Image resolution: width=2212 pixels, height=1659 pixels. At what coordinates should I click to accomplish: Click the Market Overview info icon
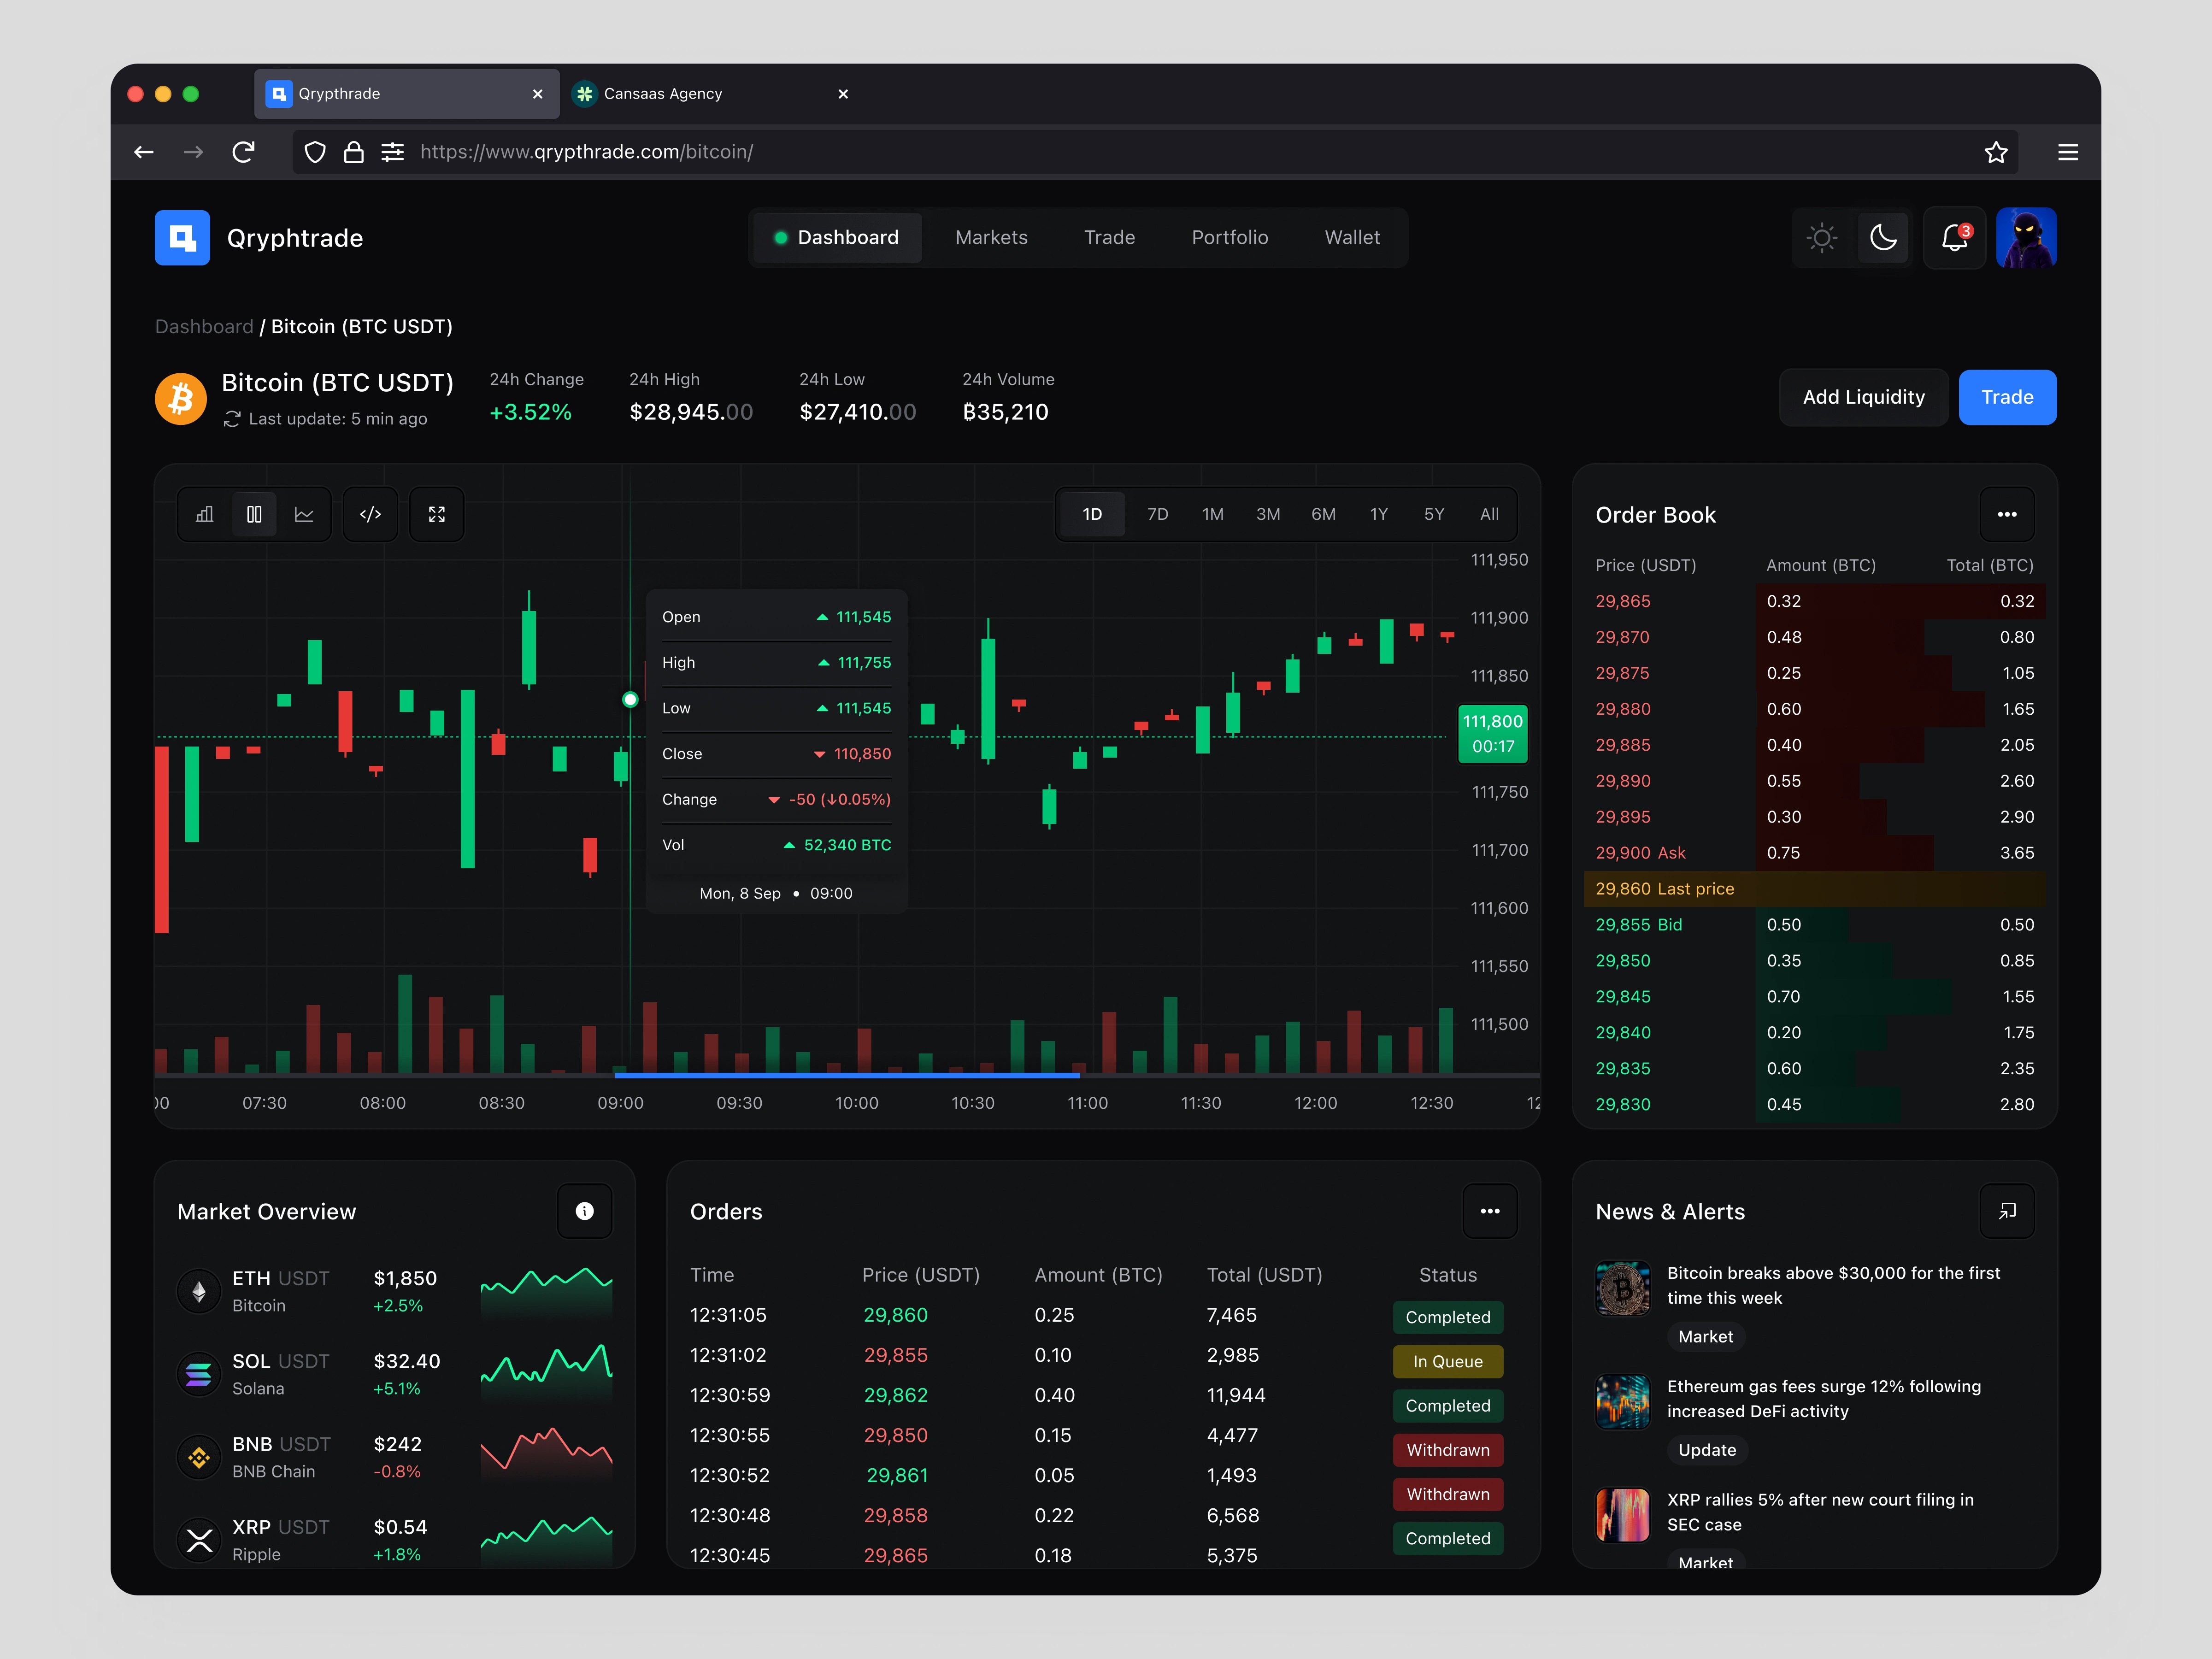585,1211
